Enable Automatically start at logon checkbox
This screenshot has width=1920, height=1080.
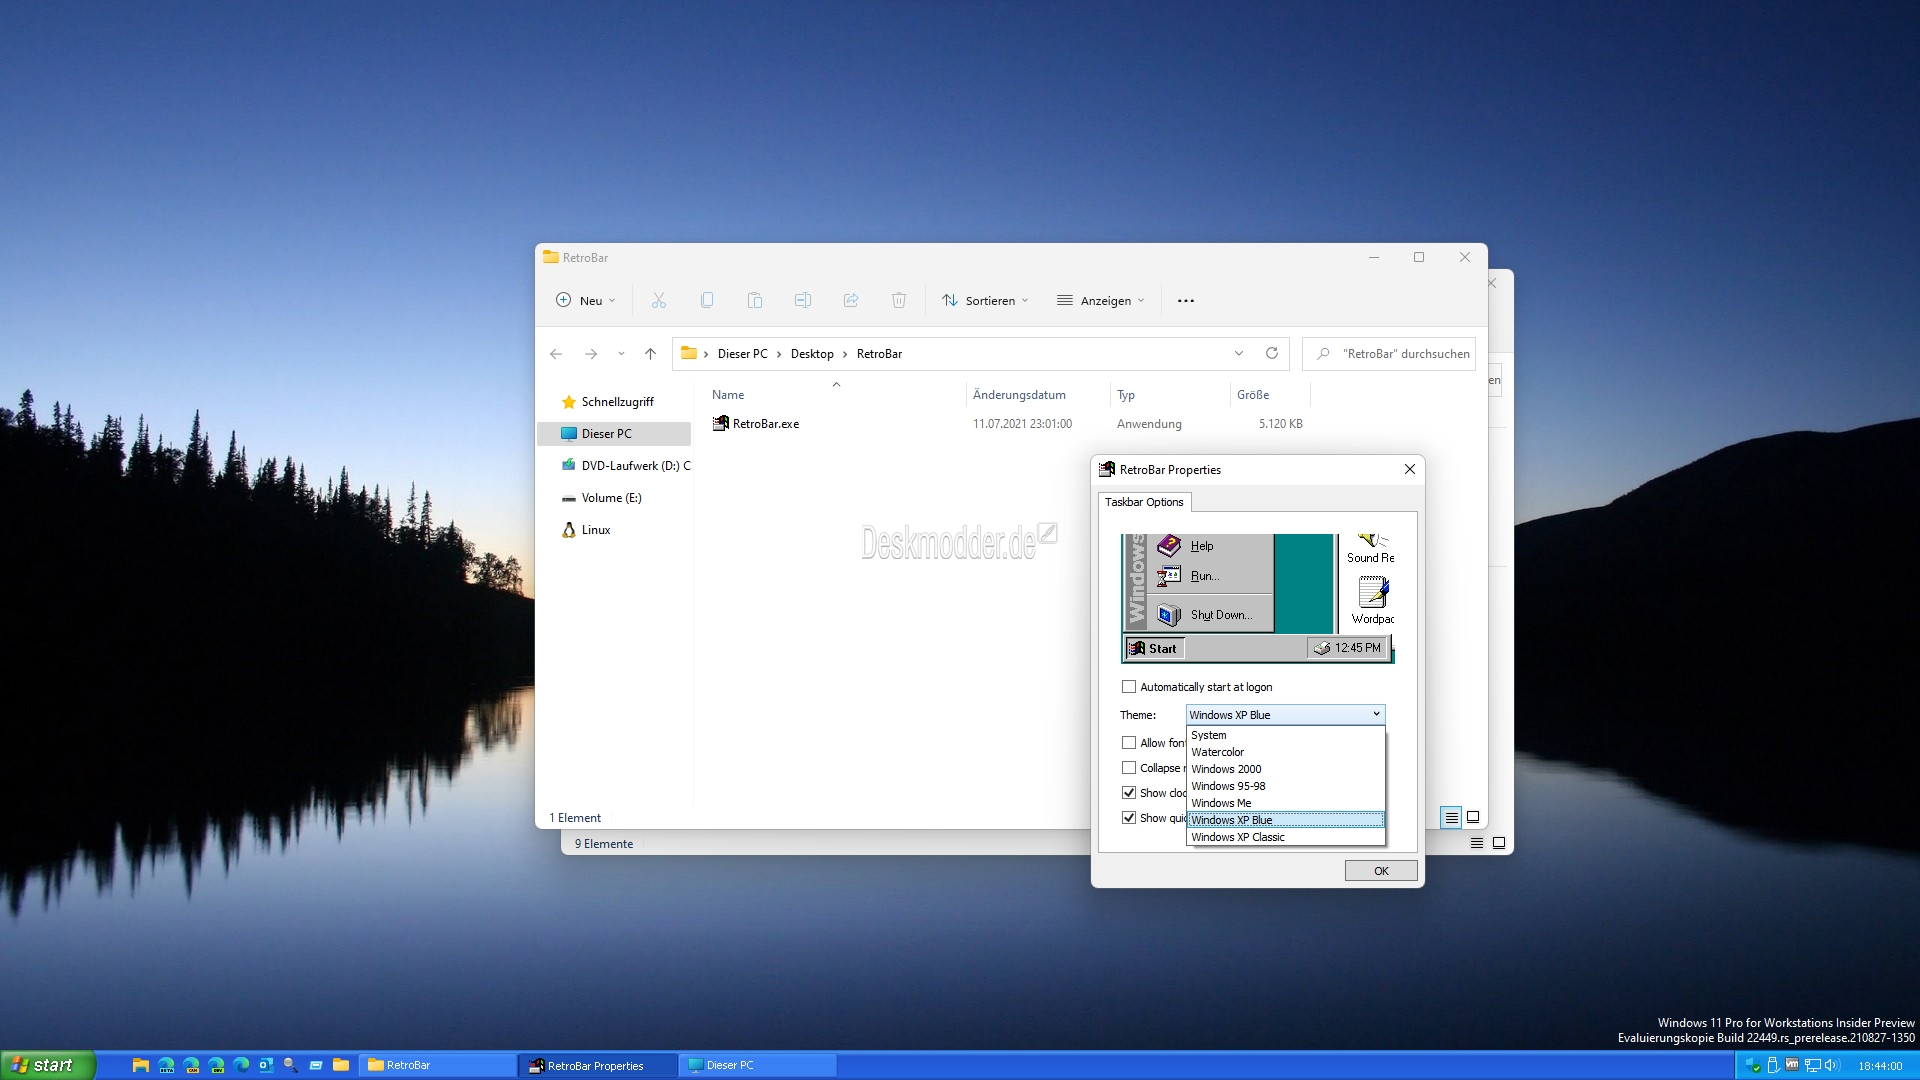tap(1129, 687)
